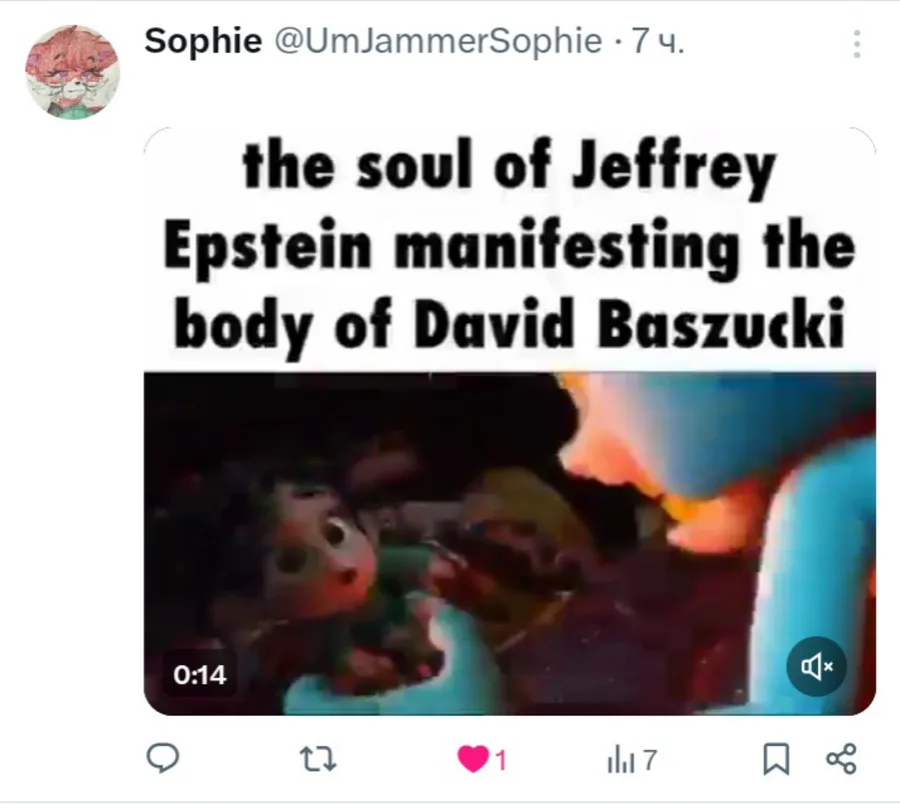
Task: Click the 0:14 video duration badge
Action: [x=200, y=675]
